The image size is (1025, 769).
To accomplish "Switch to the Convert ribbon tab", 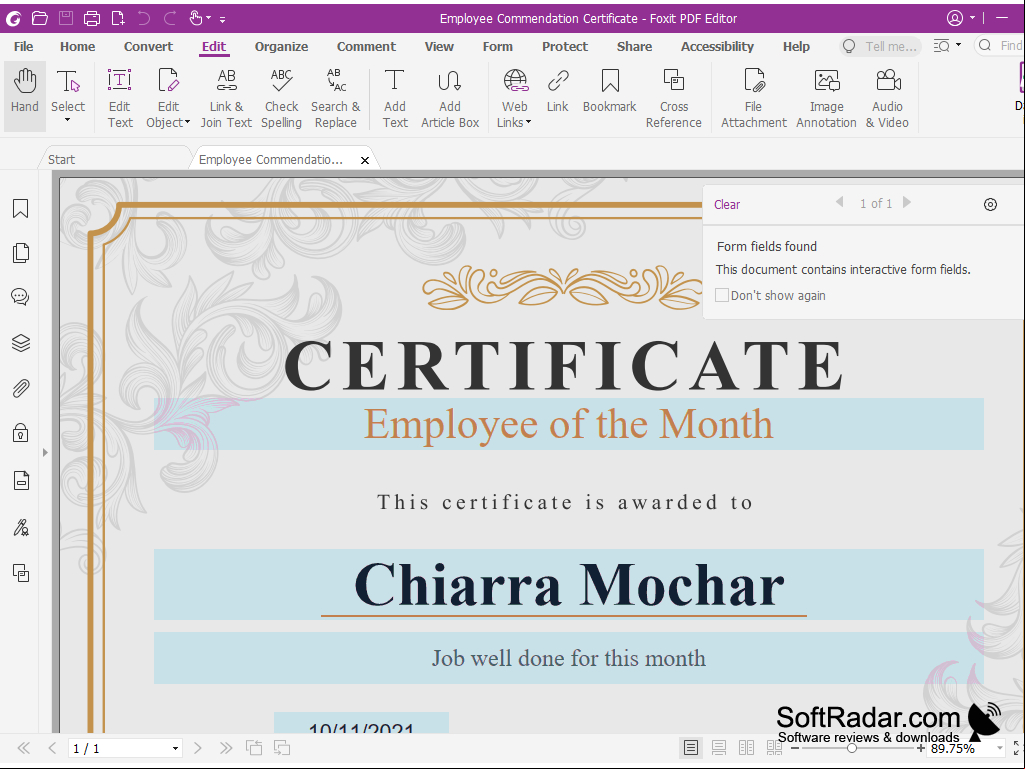I will point(148,46).
